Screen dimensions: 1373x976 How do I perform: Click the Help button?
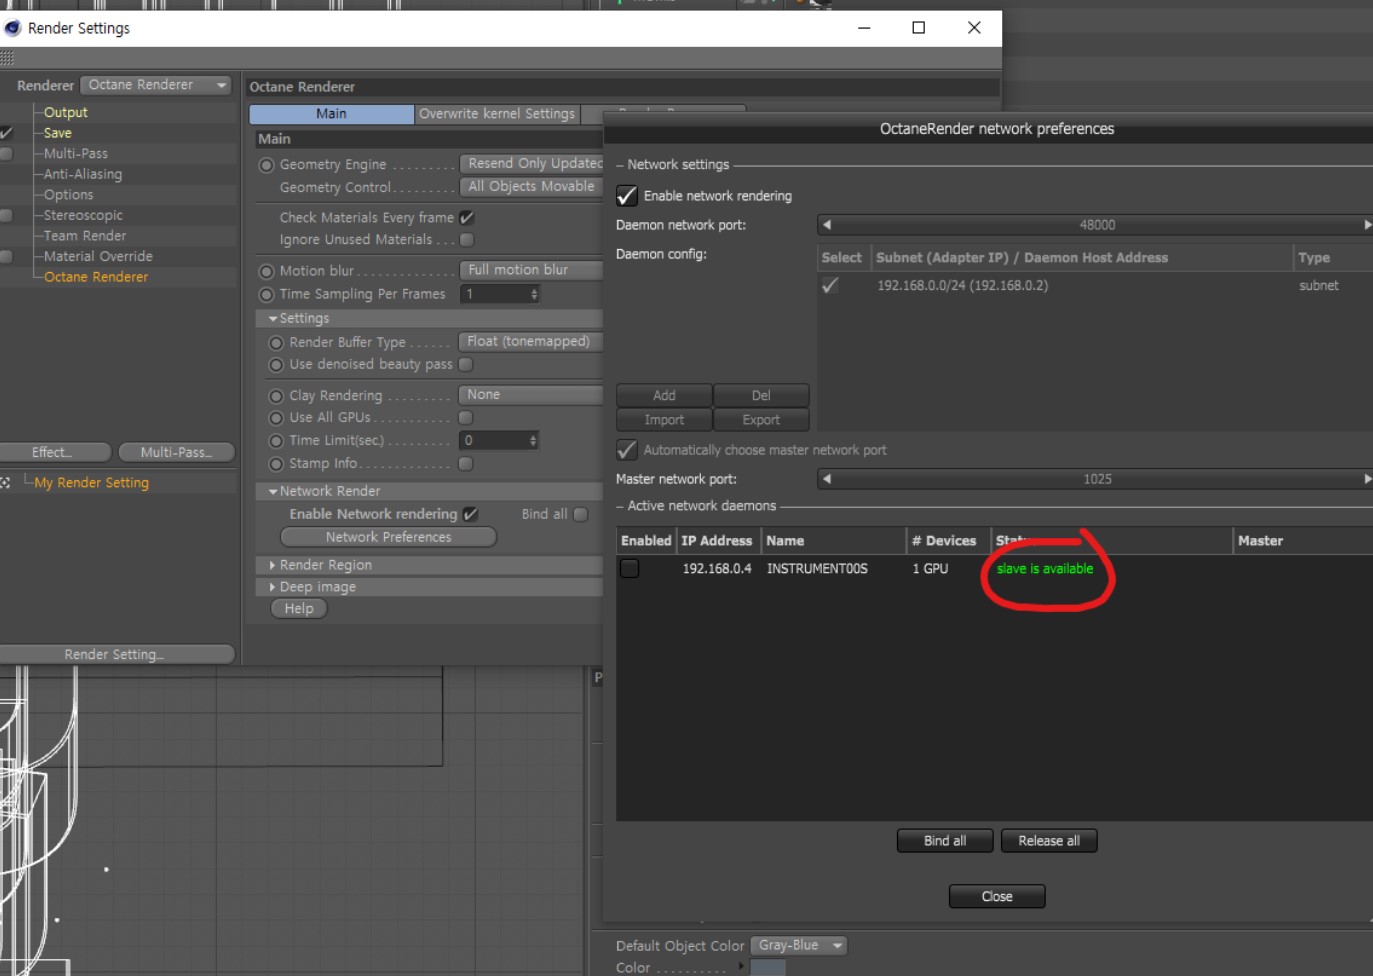pyautogui.click(x=299, y=609)
